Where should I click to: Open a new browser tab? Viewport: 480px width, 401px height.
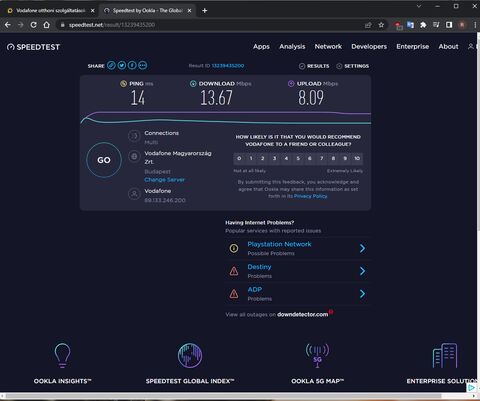click(205, 11)
